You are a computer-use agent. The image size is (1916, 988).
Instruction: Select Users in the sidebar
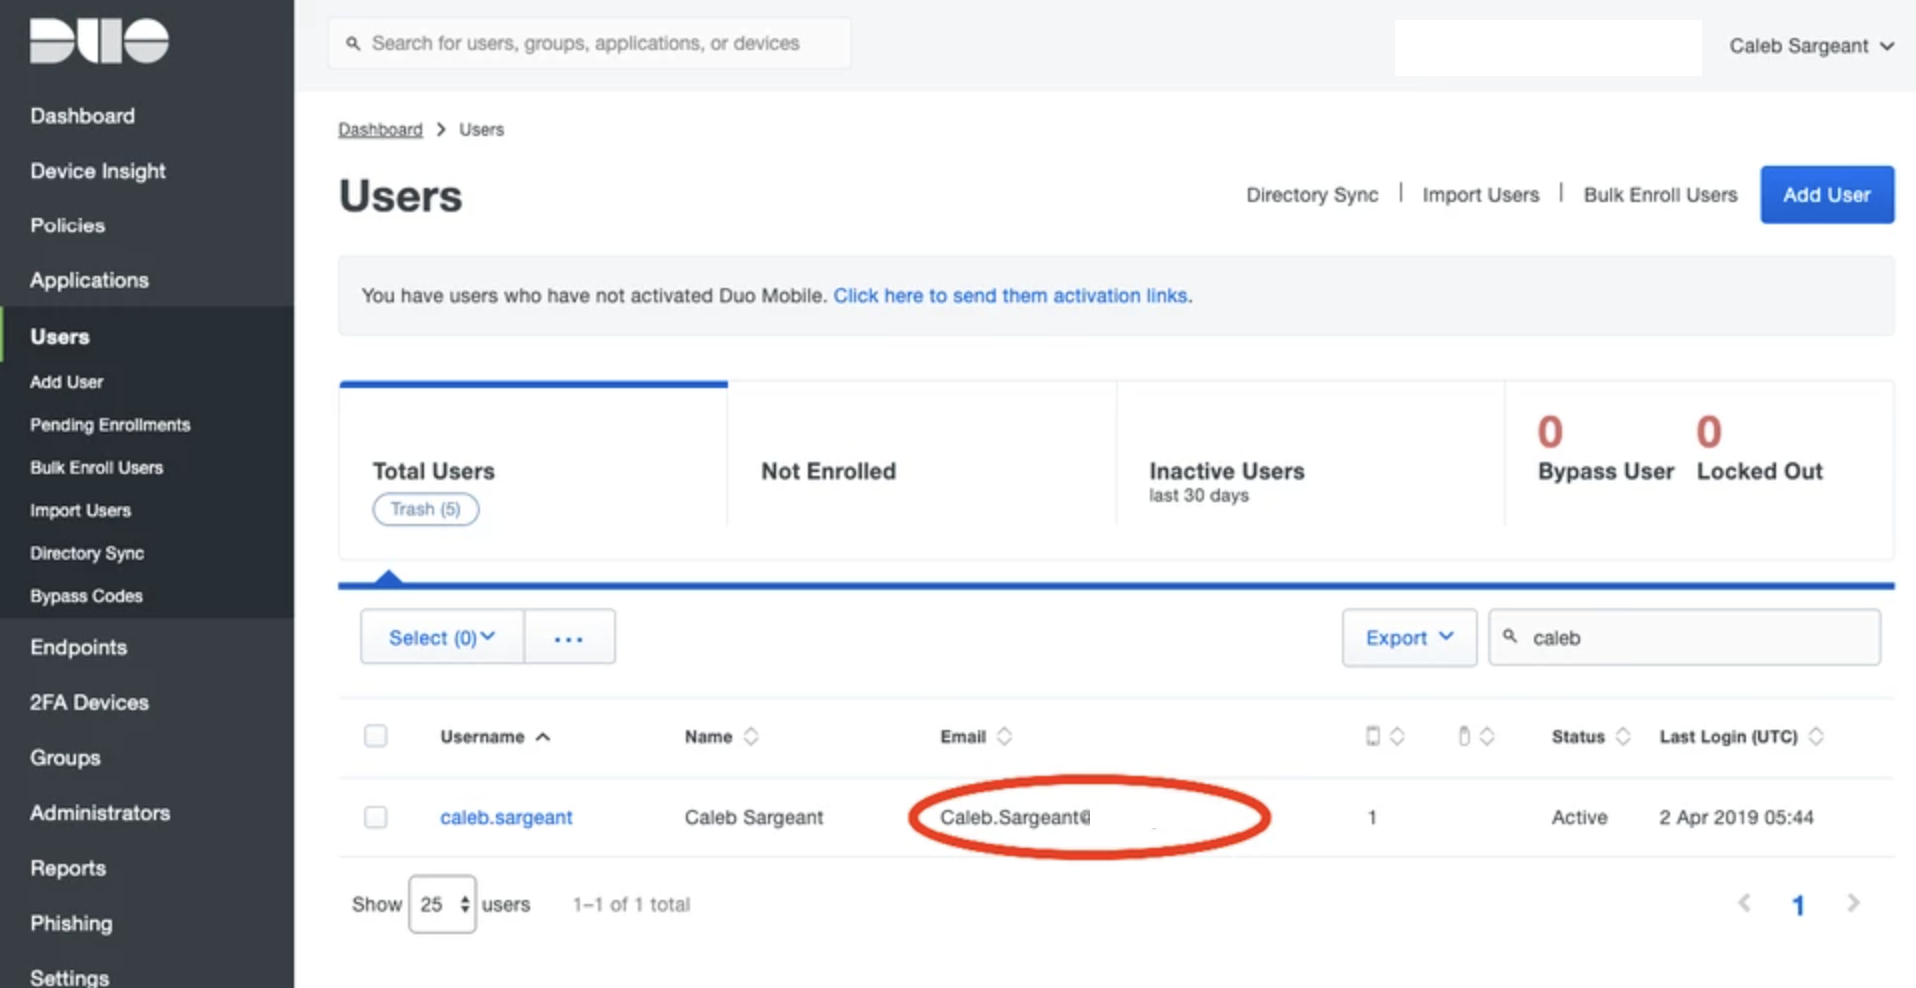tap(60, 337)
